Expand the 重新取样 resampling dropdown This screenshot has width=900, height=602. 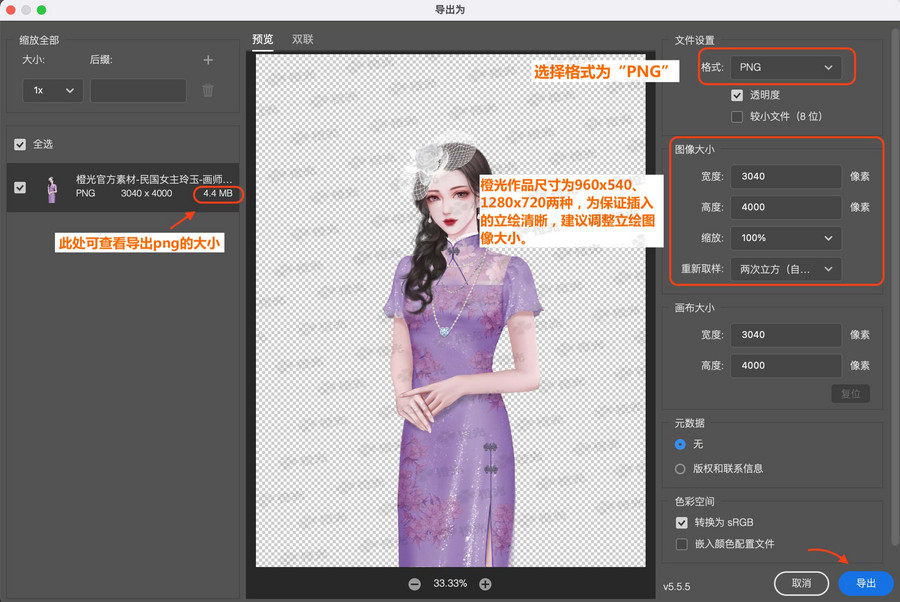pyautogui.click(x=785, y=269)
